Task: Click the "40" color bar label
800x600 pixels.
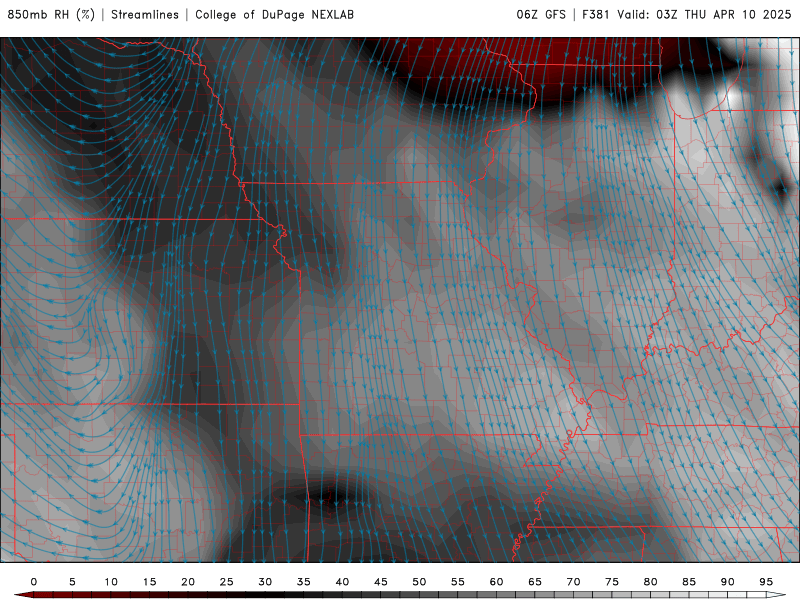Action: (342, 582)
